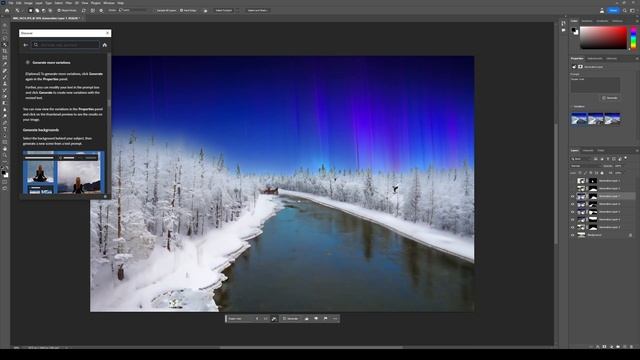Click Lock All icon in Layers panel
The height and width of the screenshot is (360, 640).
tap(602, 173)
